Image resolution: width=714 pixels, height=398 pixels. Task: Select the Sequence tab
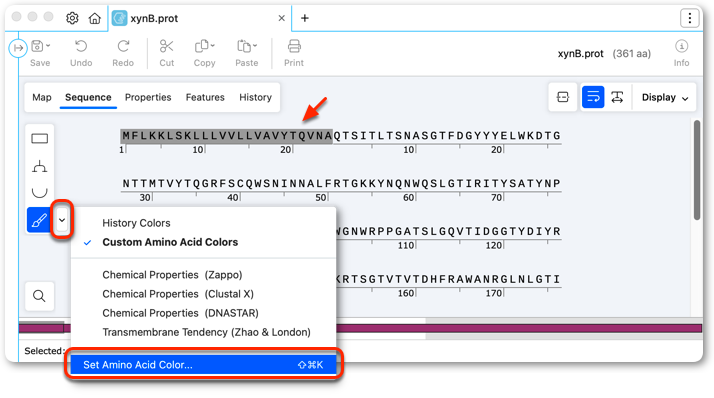coord(88,97)
